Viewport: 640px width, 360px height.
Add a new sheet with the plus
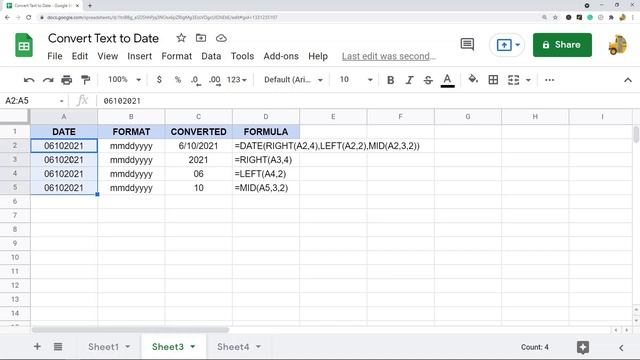(37, 347)
